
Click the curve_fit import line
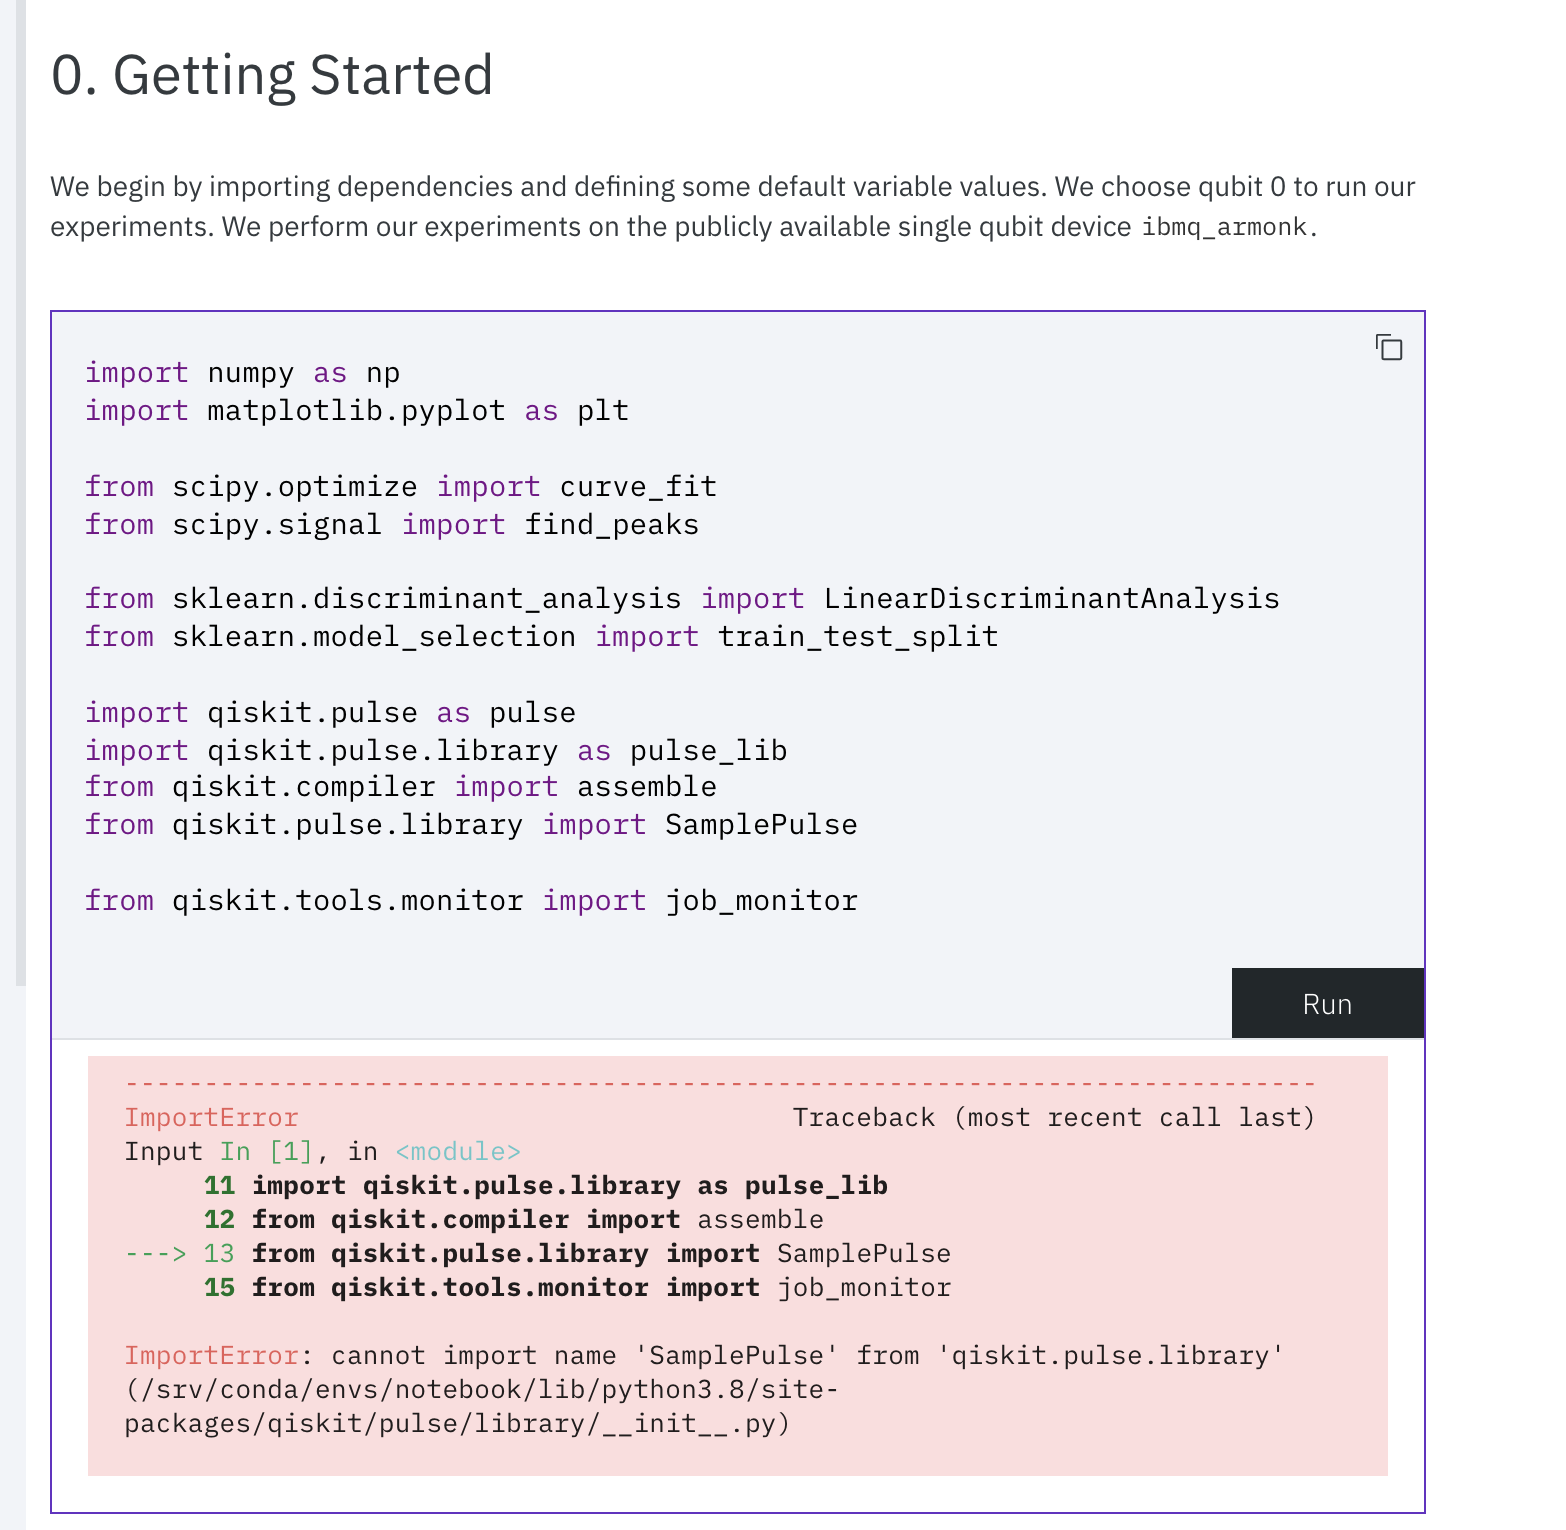click(400, 485)
